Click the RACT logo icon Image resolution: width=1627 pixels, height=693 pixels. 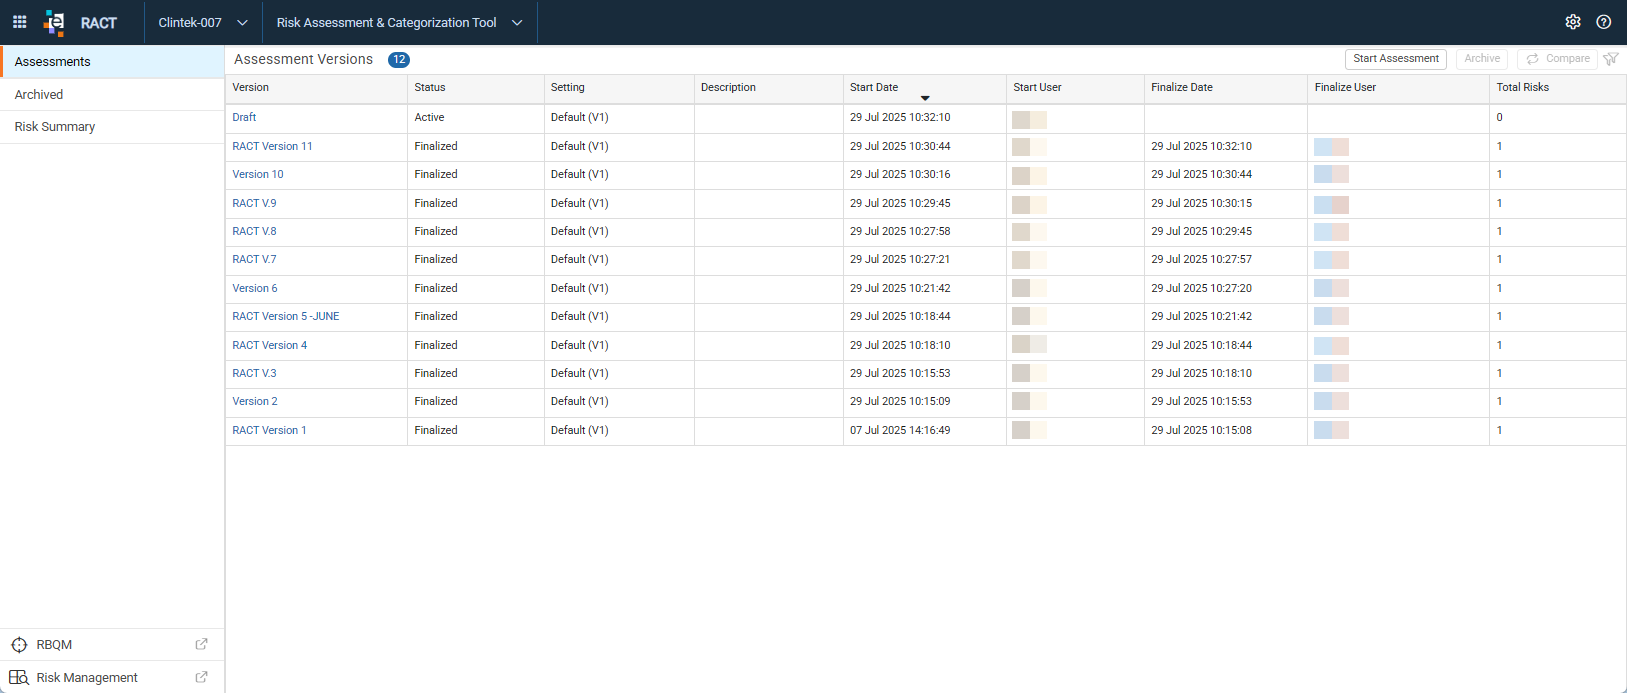tap(54, 23)
